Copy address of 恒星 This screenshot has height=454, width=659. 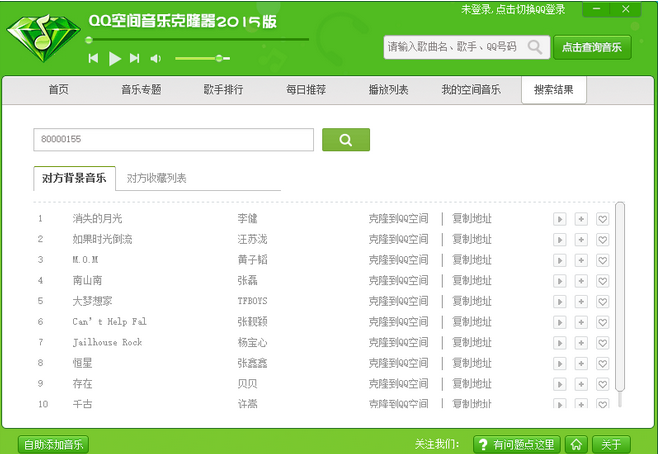click(x=472, y=363)
